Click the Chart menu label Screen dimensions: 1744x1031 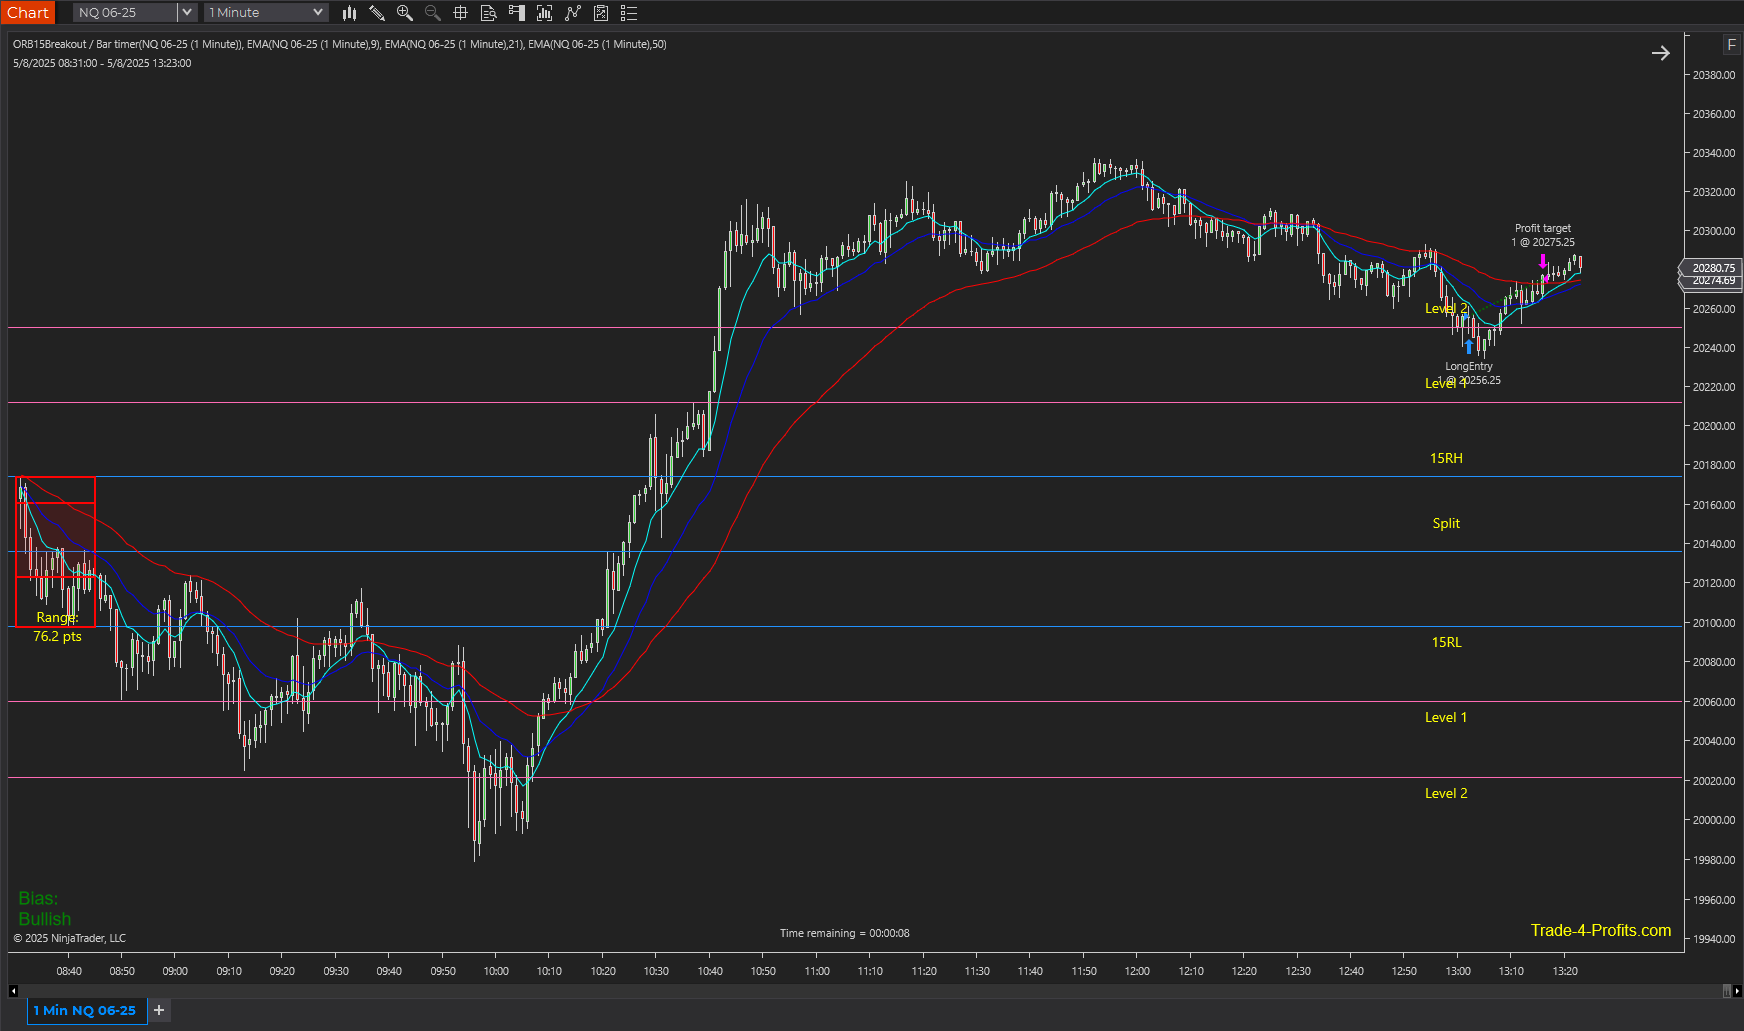pyautogui.click(x=27, y=13)
